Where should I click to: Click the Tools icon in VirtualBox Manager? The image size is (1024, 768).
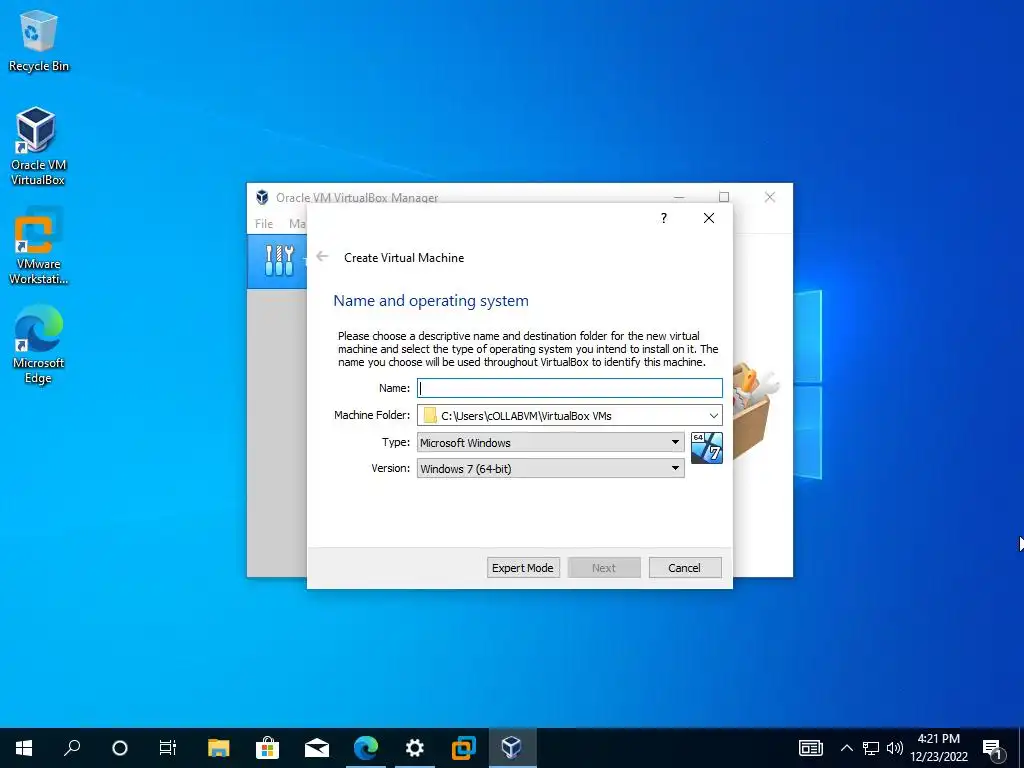279,261
